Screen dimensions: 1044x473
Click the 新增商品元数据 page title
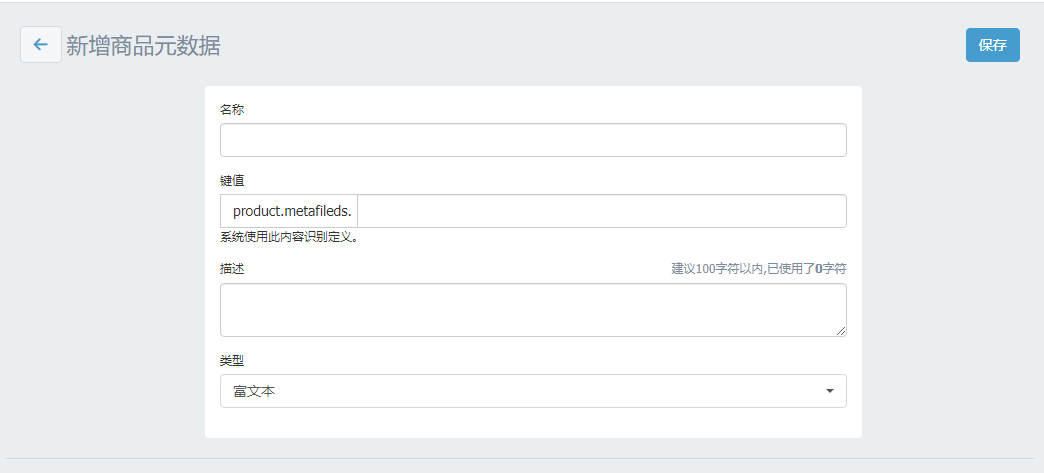tap(143, 45)
